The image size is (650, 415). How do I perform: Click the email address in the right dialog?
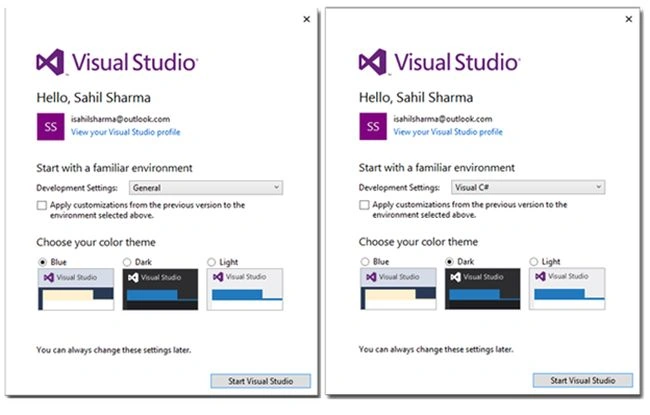tap(443, 119)
